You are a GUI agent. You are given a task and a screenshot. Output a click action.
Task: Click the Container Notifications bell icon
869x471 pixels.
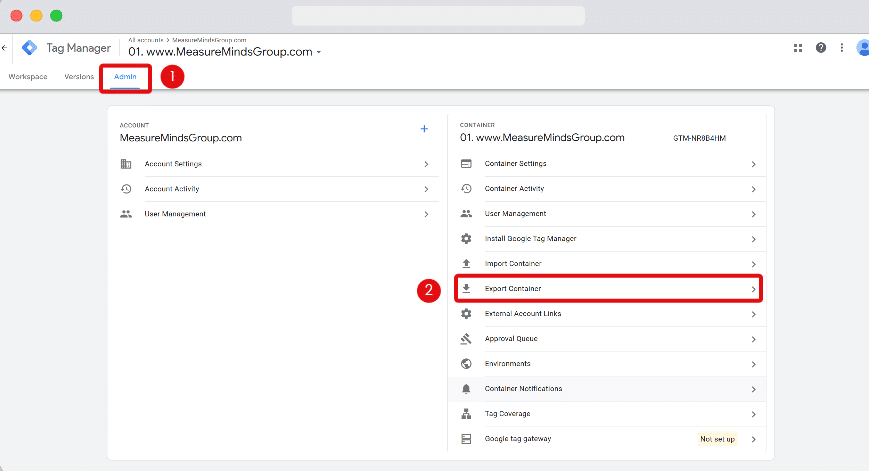click(466, 389)
